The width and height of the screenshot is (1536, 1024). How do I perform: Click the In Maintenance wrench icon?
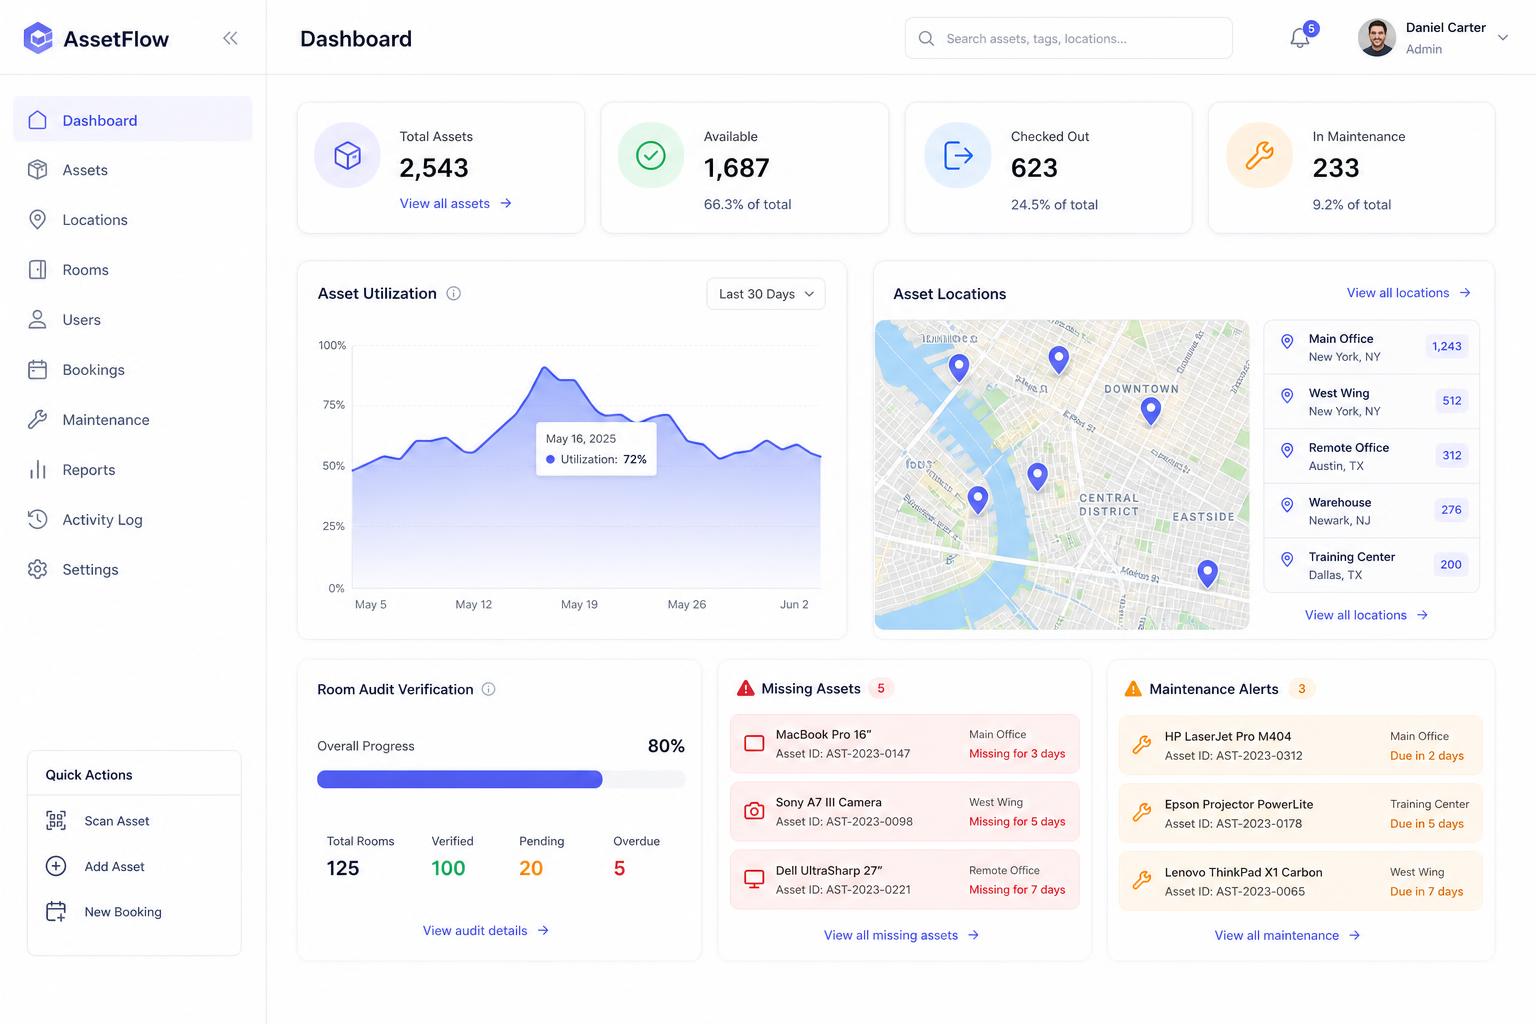(x=1260, y=155)
